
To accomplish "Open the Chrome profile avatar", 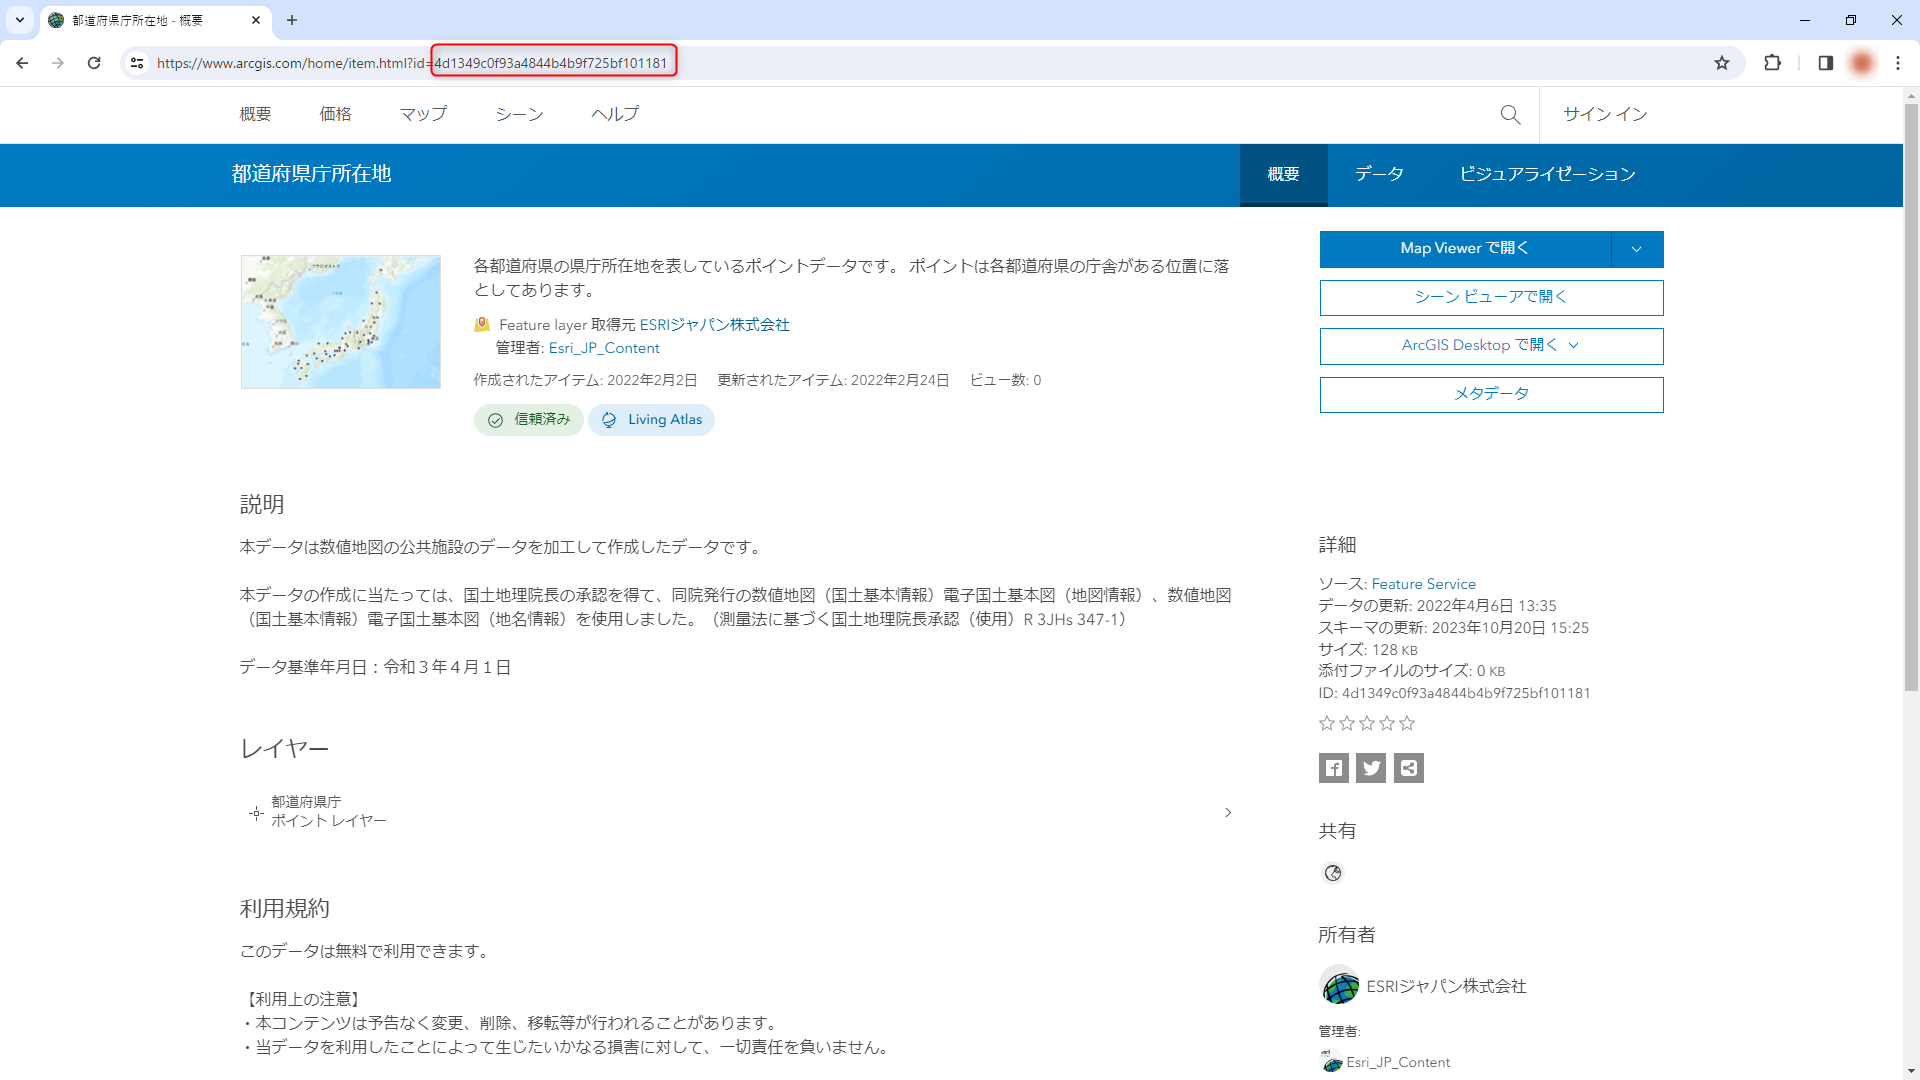I will (1862, 63).
